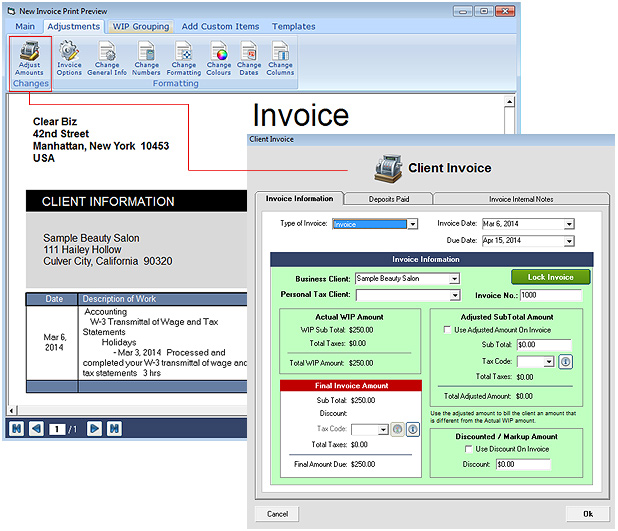Click Cancel in Client Invoice dialog
The width and height of the screenshot is (618, 531).
[277, 514]
